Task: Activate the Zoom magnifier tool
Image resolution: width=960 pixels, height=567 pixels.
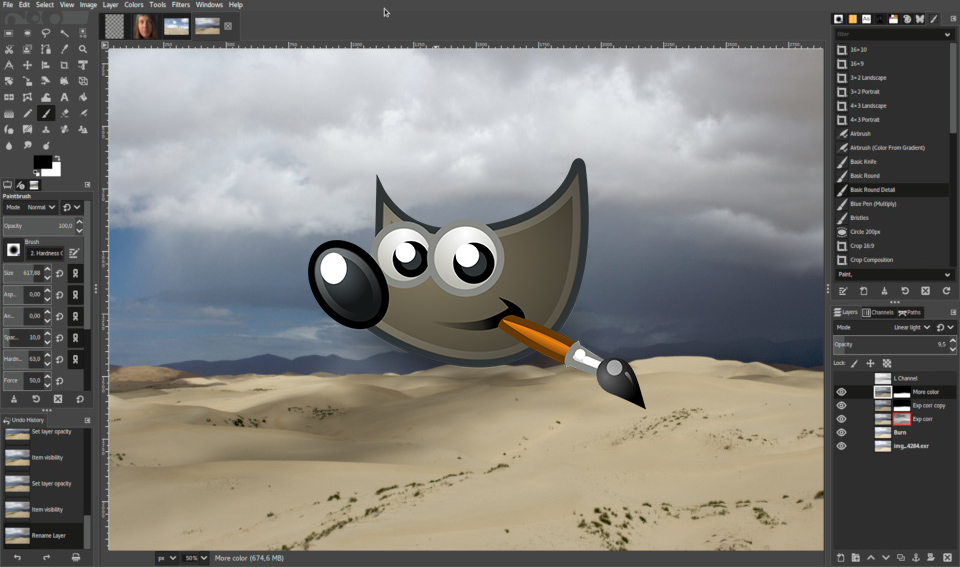Action: point(83,49)
